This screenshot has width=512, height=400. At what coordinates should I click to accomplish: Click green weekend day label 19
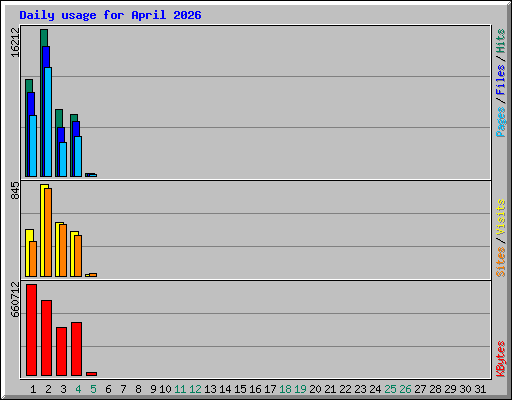[x=300, y=389]
